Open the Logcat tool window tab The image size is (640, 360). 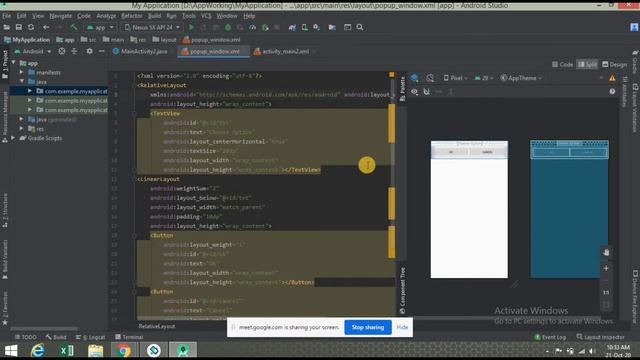[x=90, y=337]
